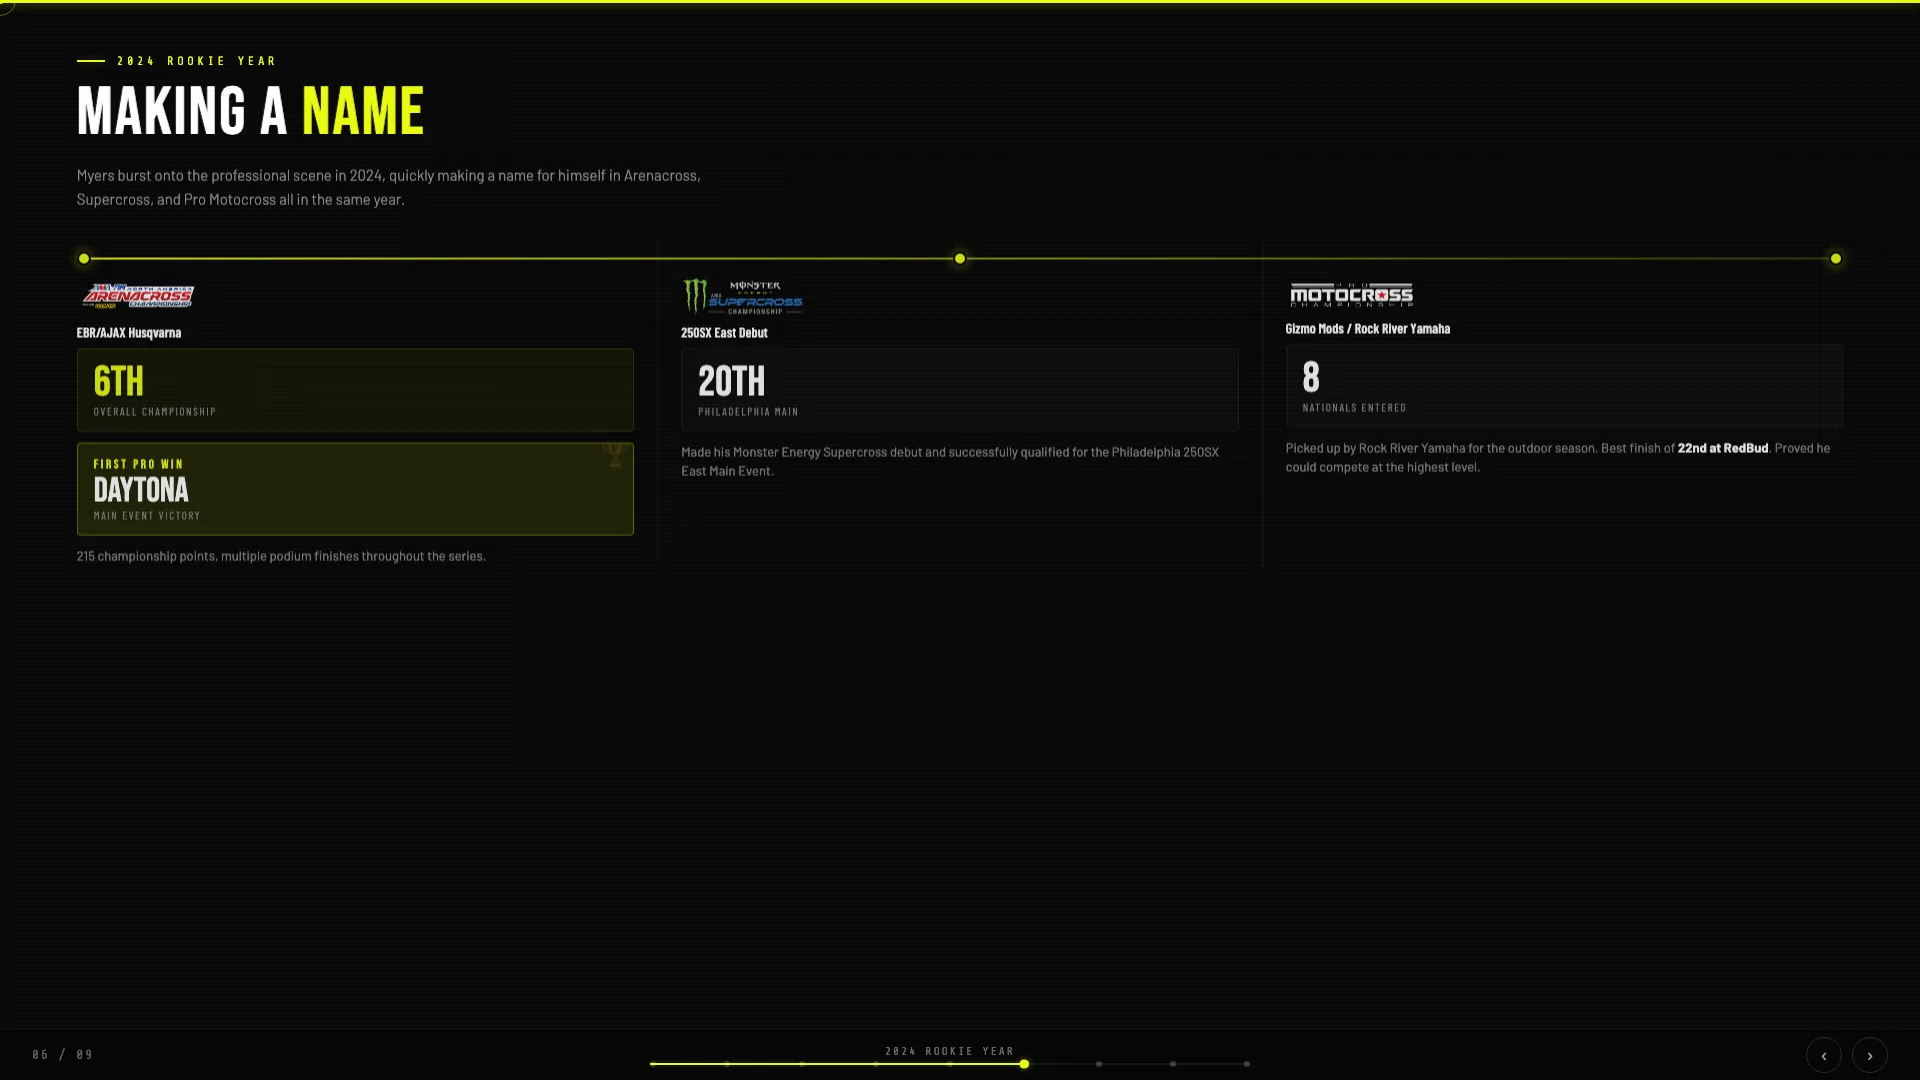This screenshot has width=1920, height=1080.
Task: Click the Arenacross Championship logo
Action: (138, 296)
